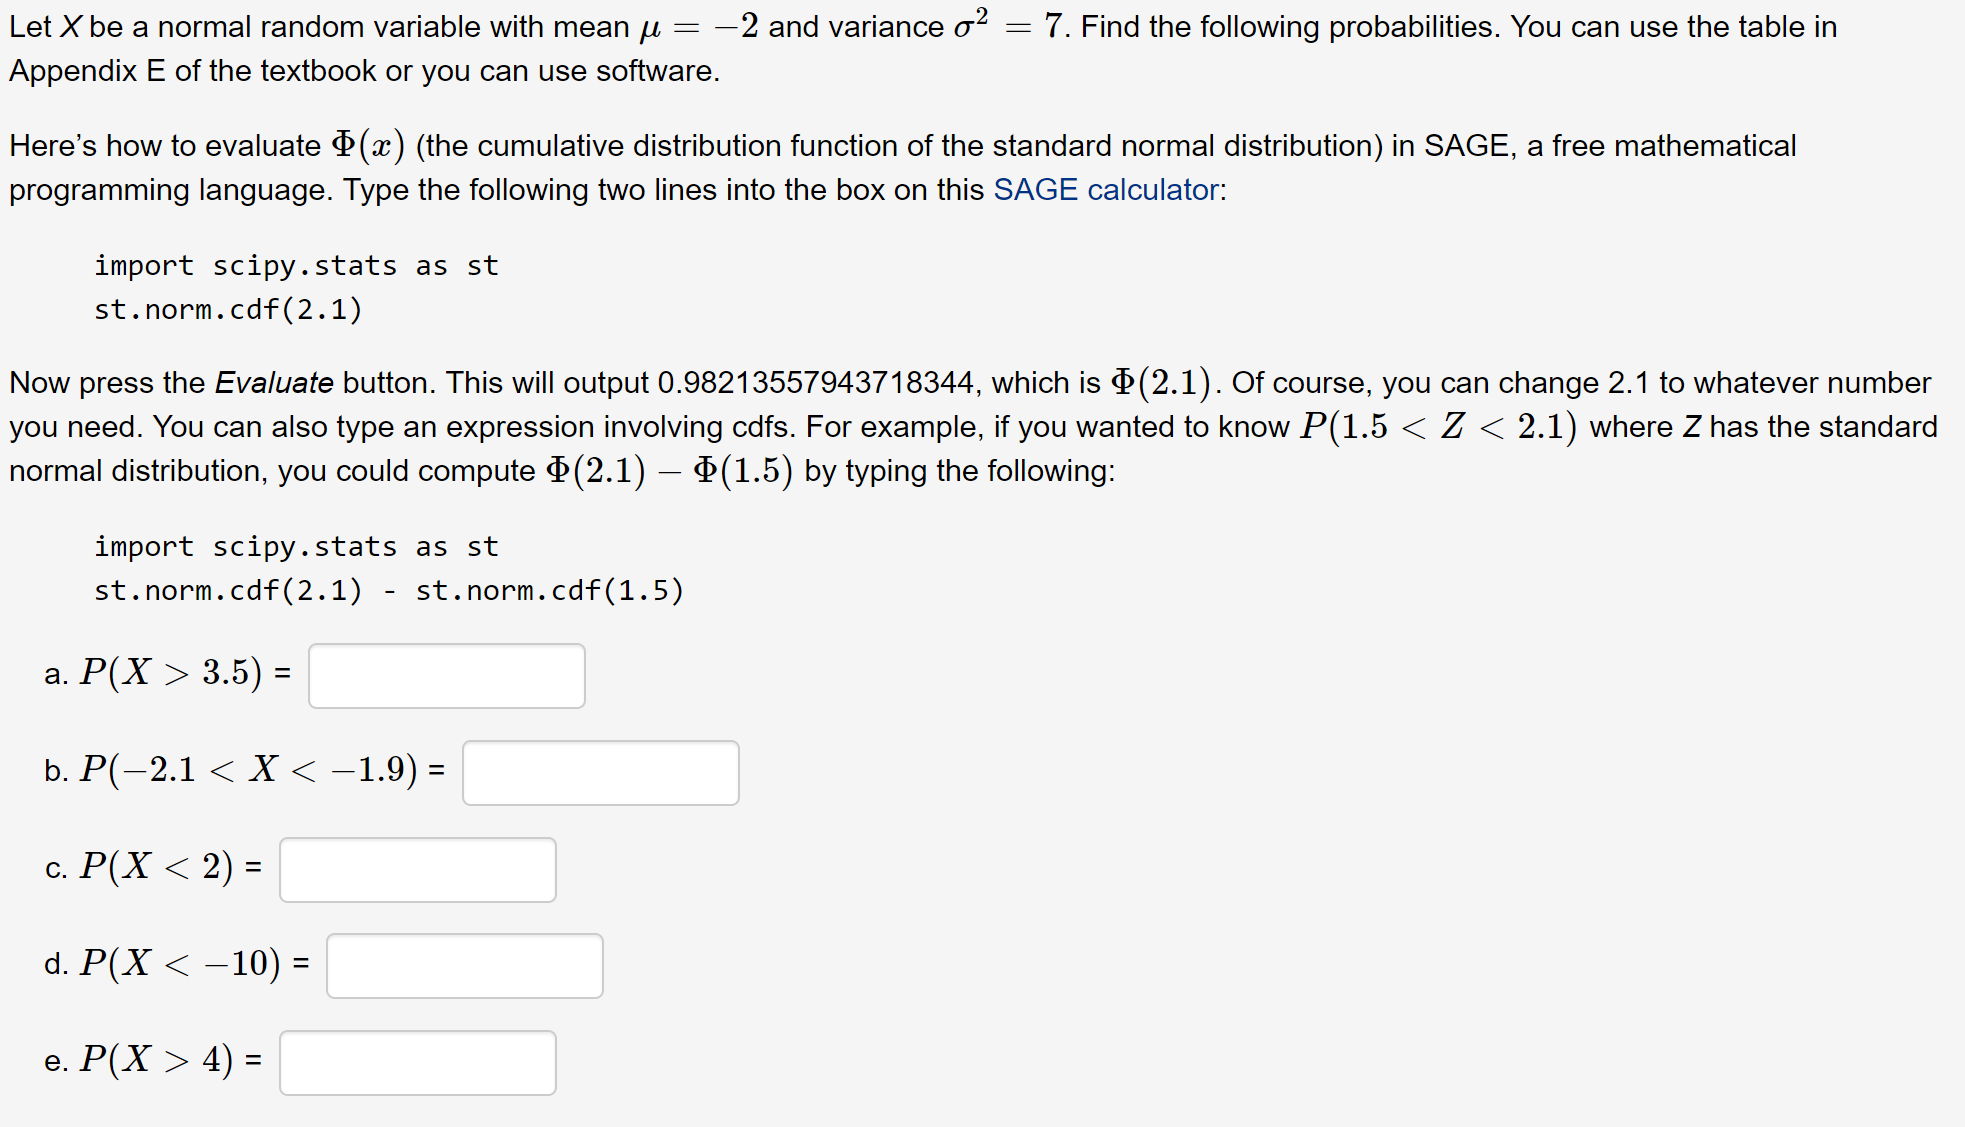Click the part c label P(X < 2)
Image resolution: width=1965 pixels, height=1127 pixels.
point(156,867)
